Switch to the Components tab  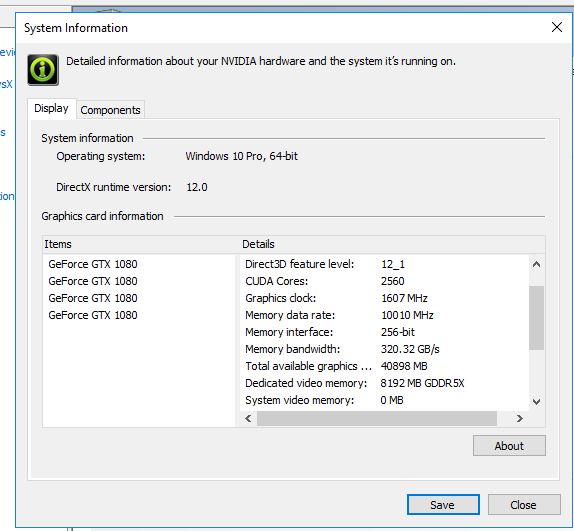(110, 110)
